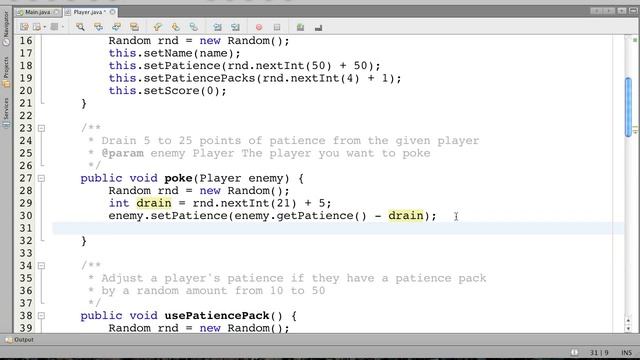Click Find Next Occurrence icon
Image resolution: width=640 pixels, height=360 pixels.
116,27
